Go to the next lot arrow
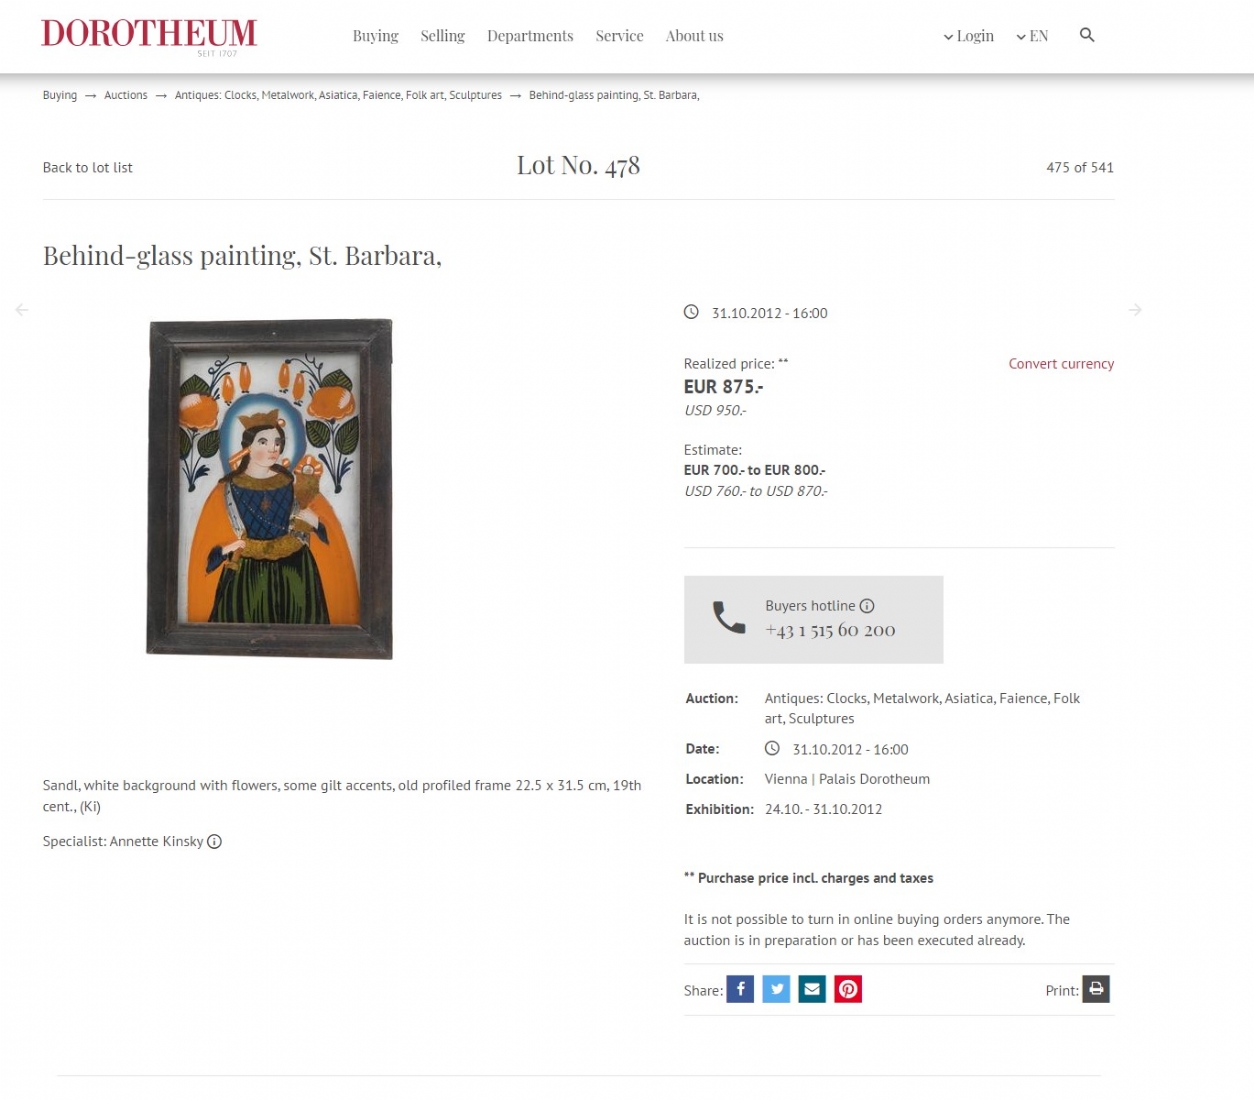 pyautogui.click(x=1135, y=310)
